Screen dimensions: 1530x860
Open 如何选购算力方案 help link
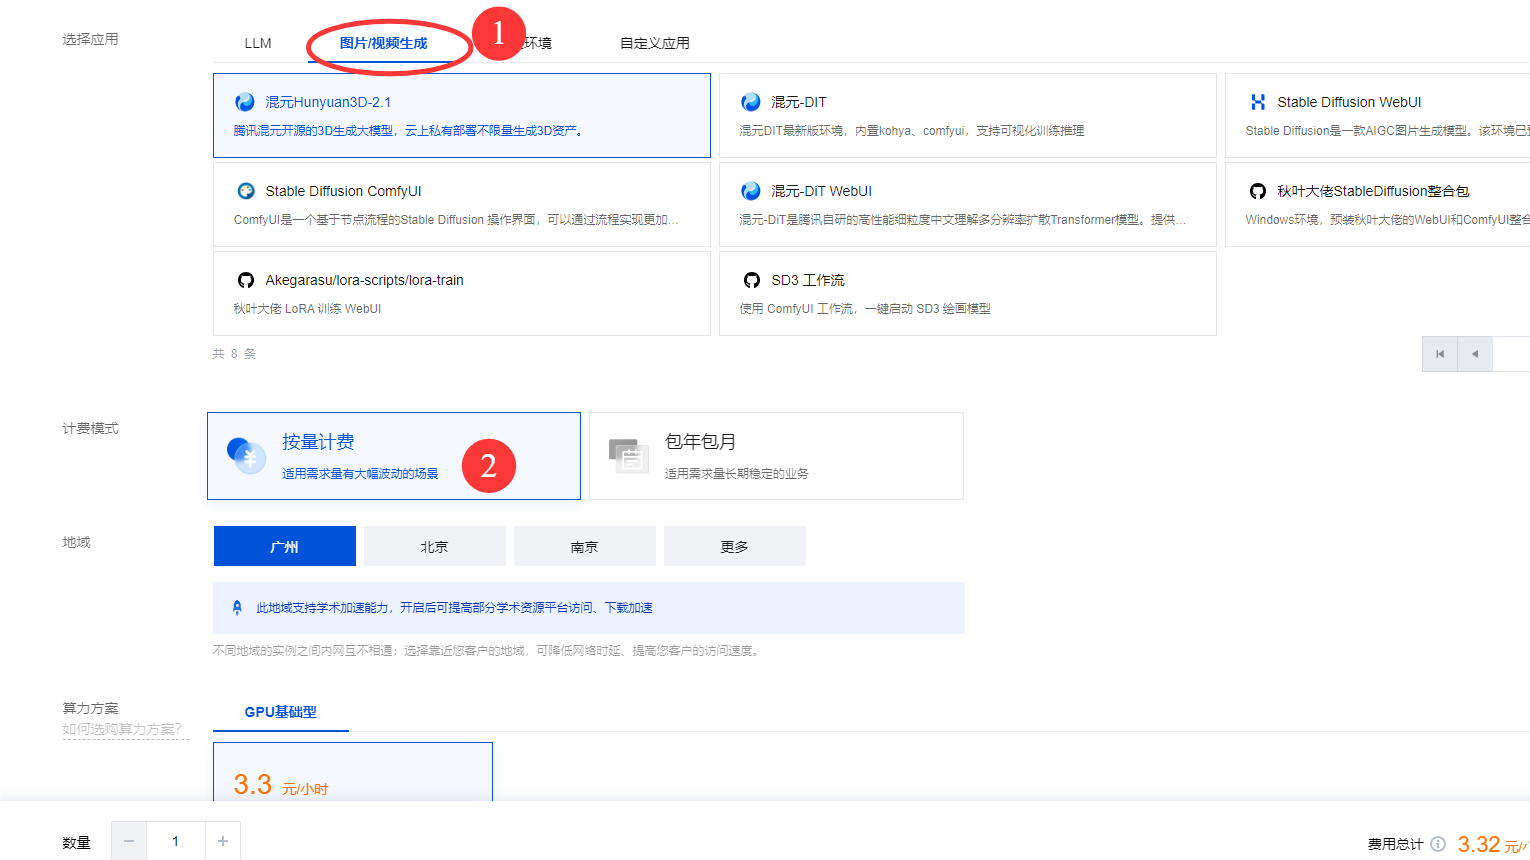point(123,729)
